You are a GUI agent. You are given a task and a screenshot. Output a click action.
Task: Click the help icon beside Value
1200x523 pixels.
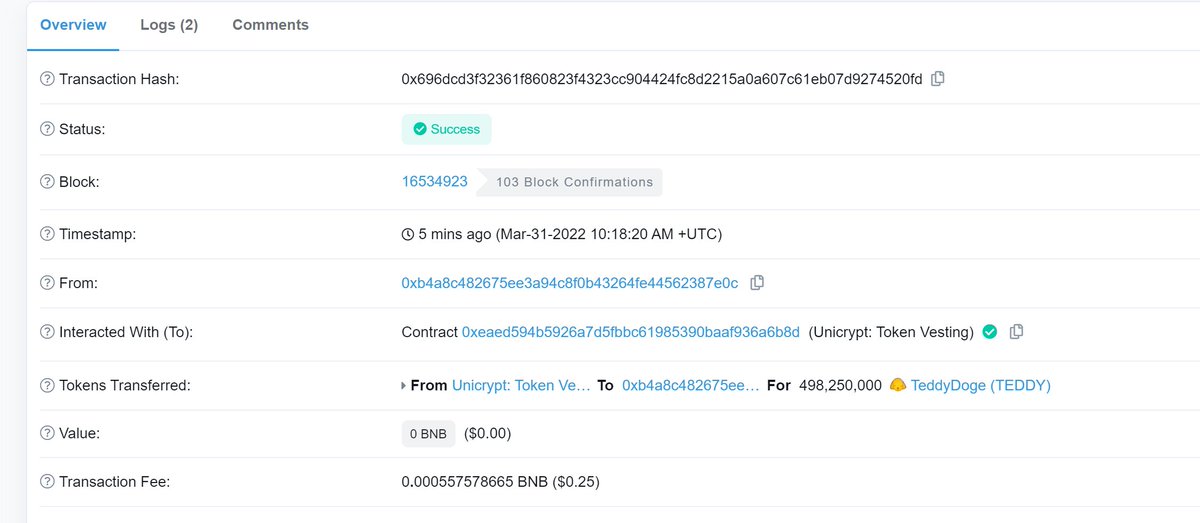[47, 434]
